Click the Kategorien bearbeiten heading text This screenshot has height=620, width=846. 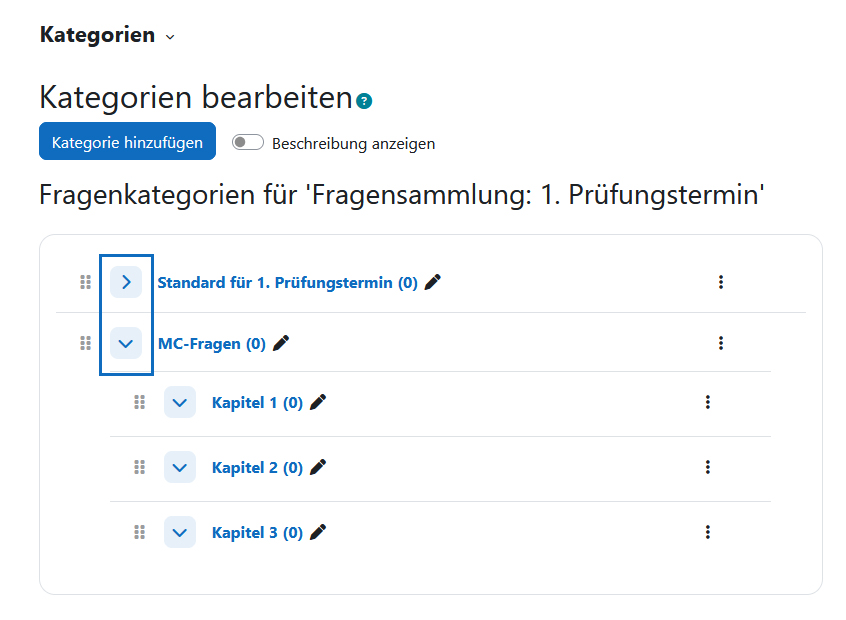tap(196, 98)
